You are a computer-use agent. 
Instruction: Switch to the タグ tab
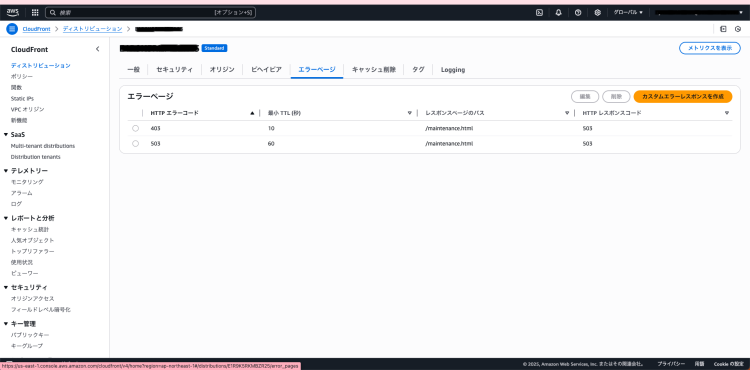pos(418,70)
